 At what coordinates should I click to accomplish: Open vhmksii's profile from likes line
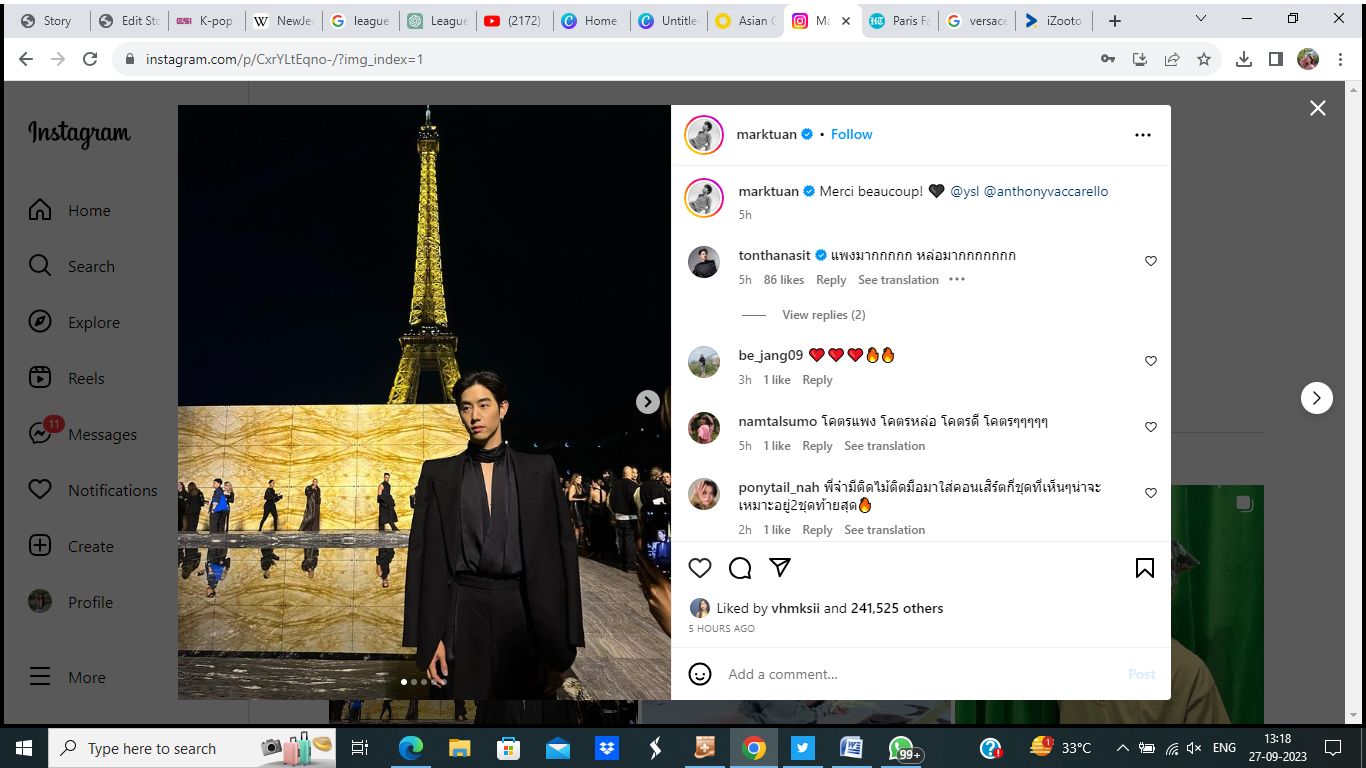(795, 608)
